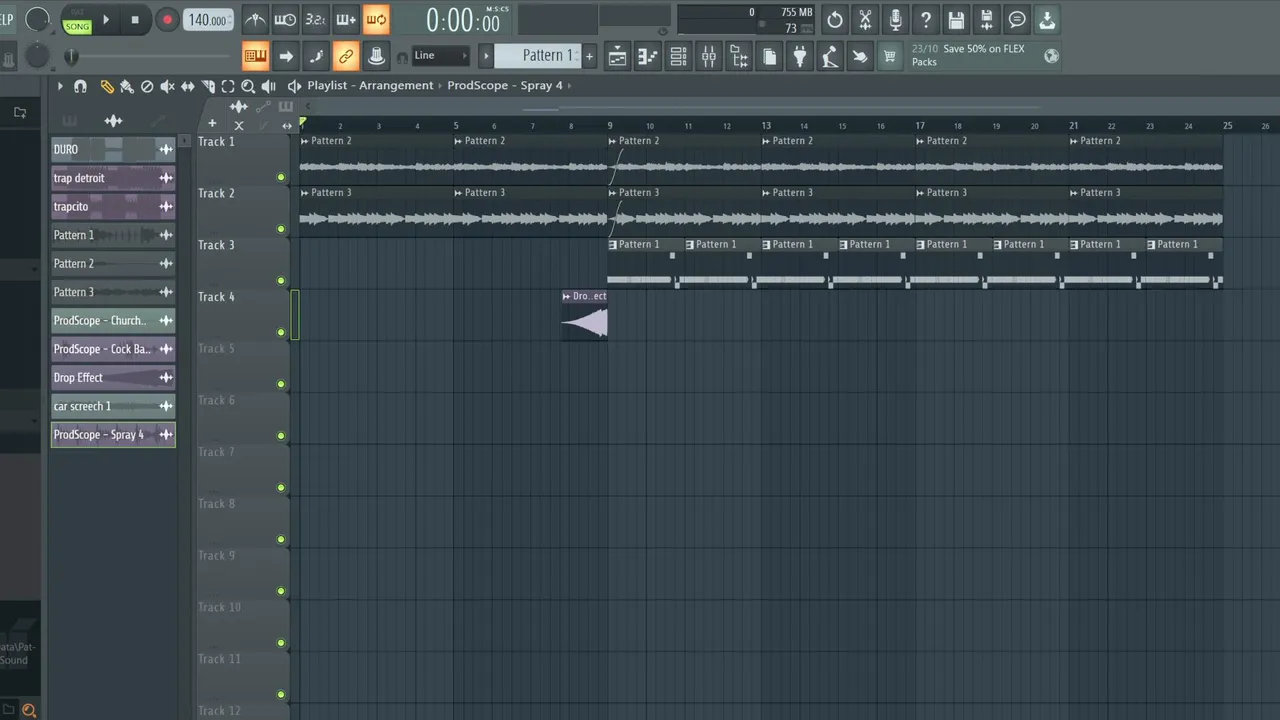Open the Mixer icon

pyautogui.click(x=709, y=56)
